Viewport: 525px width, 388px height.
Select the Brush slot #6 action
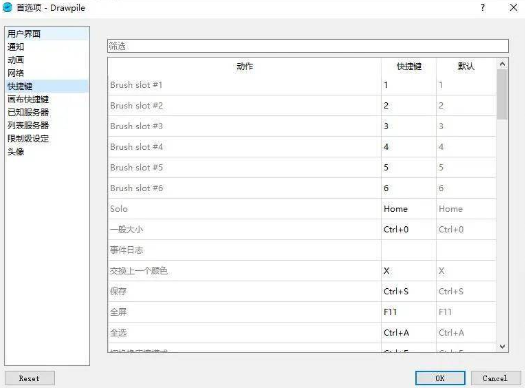click(244, 188)
